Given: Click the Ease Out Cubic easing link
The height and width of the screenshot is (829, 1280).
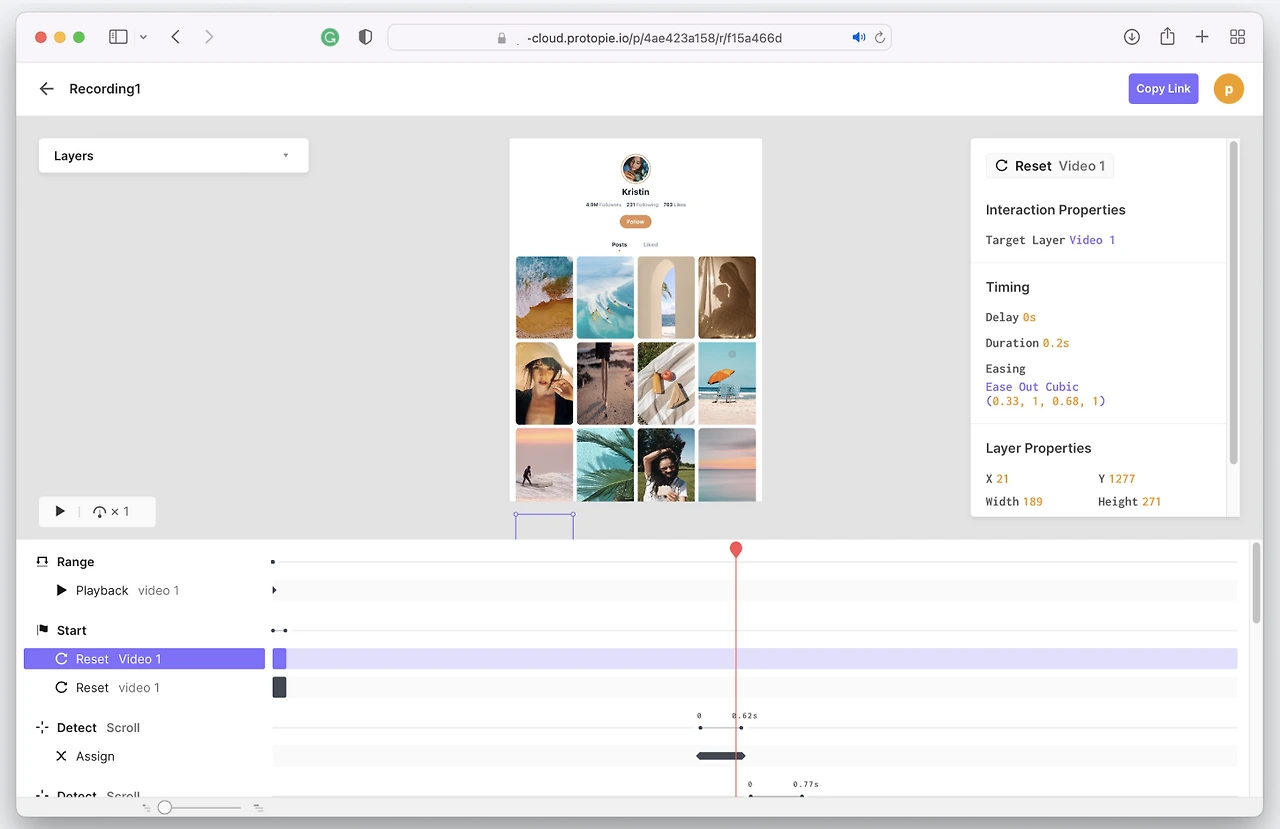Looking at the screenshot, I should [x=1032, y=387].
